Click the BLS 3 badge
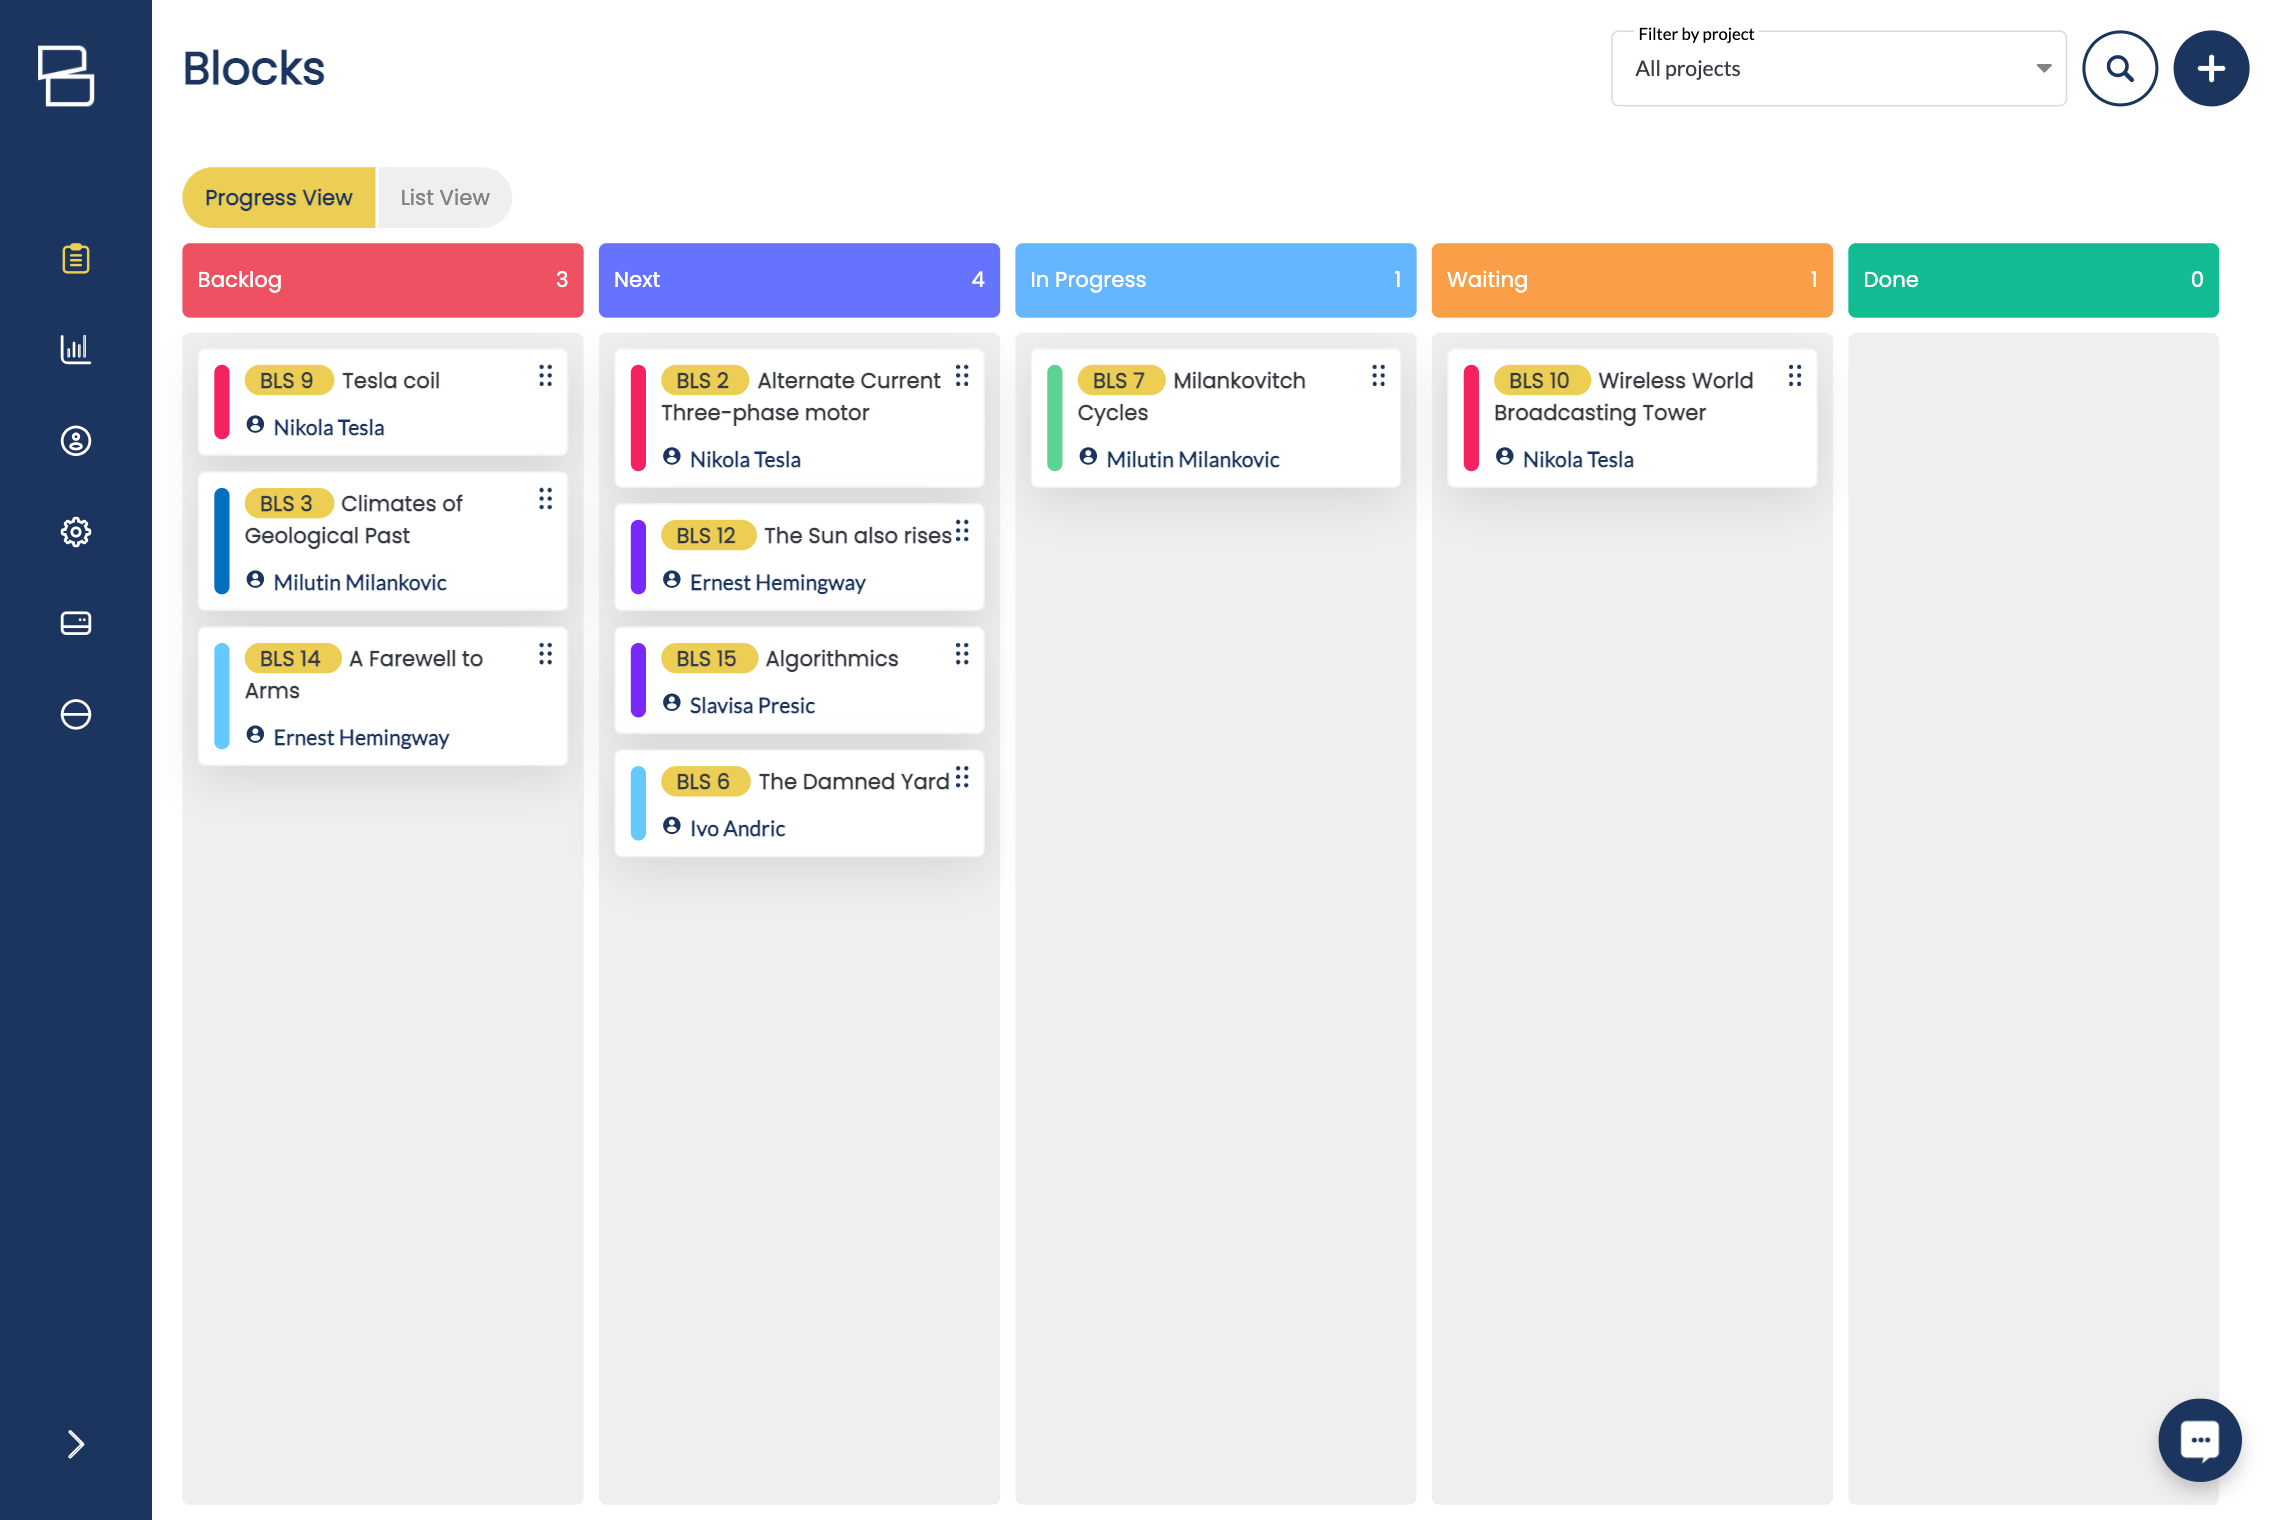The height and width of the screenshot is (1520, 2280). point(288,503)
